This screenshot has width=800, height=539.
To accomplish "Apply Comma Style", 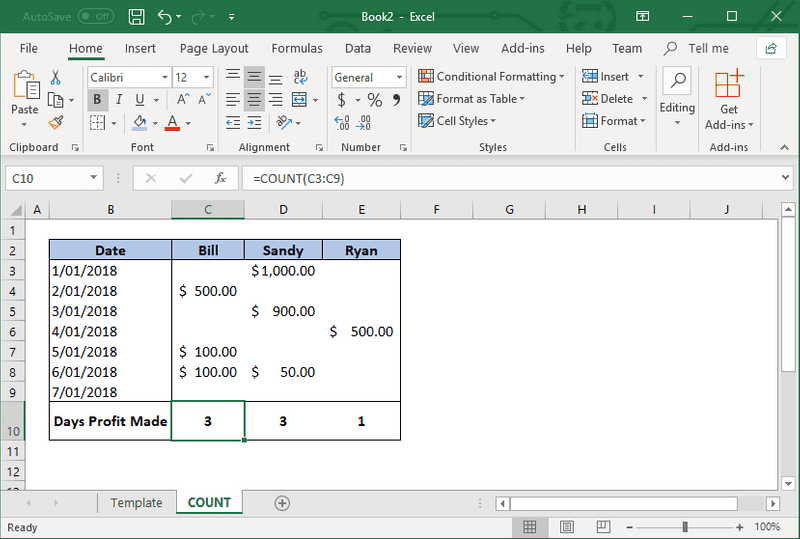I will [396, 100].
